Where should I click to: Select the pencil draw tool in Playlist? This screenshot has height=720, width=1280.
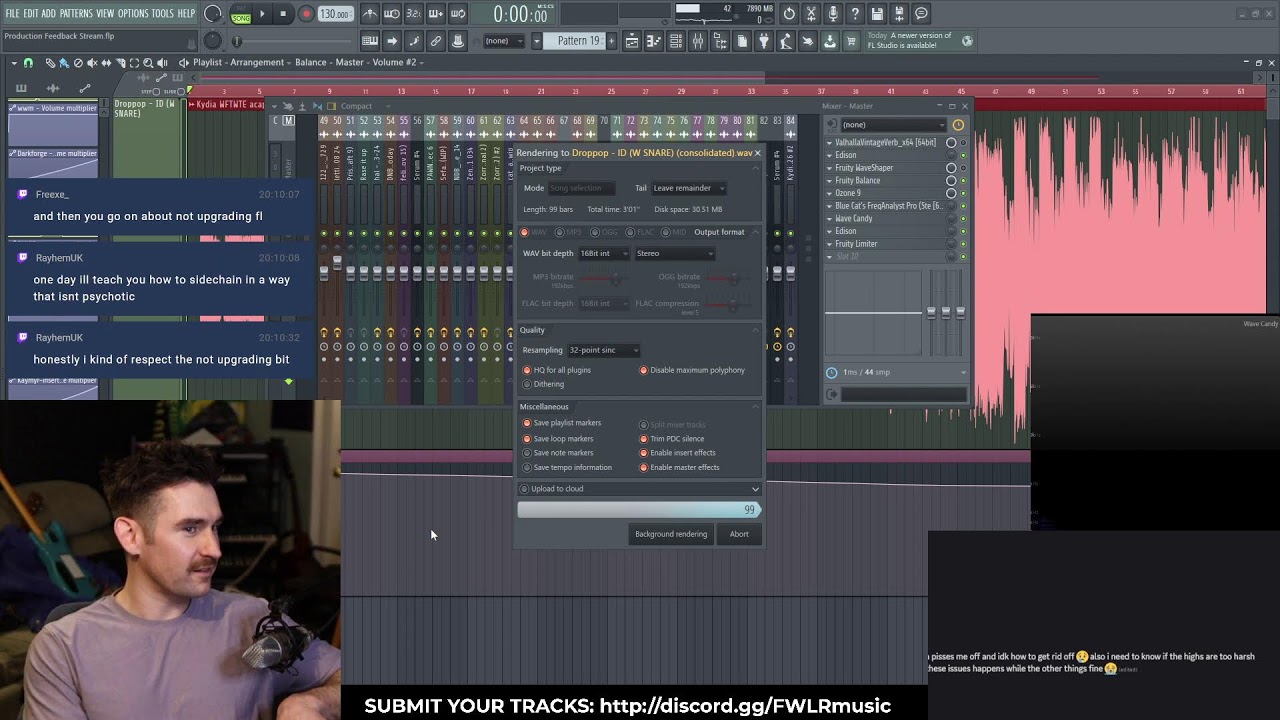[x=50, y=63]
